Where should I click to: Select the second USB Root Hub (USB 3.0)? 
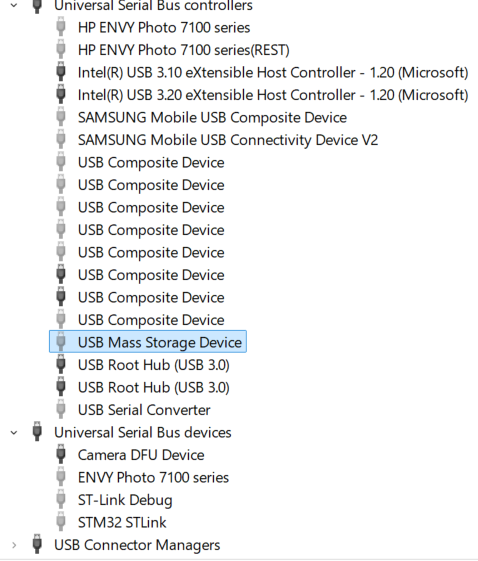tap(154, 387)
